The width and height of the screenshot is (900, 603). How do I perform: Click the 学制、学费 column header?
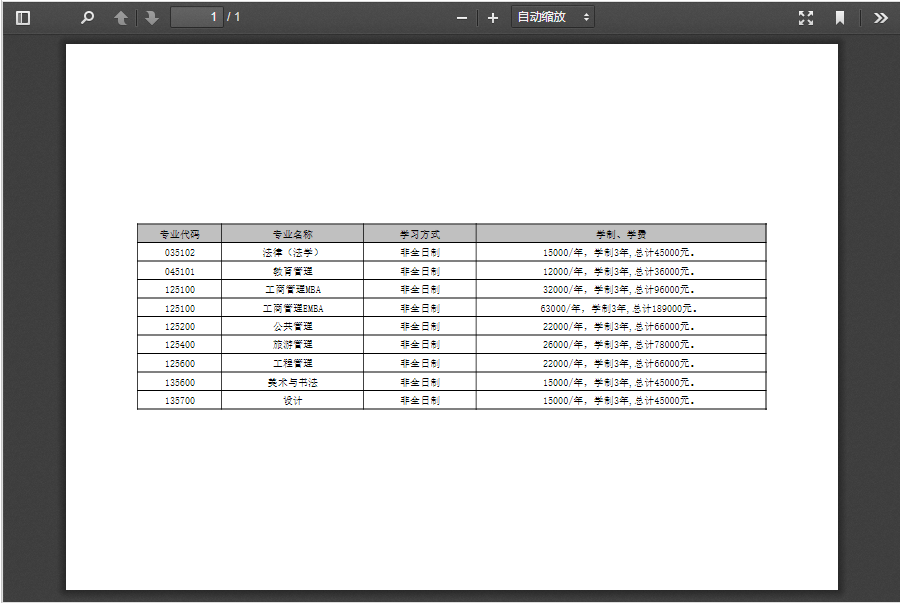tap(621, 234)
